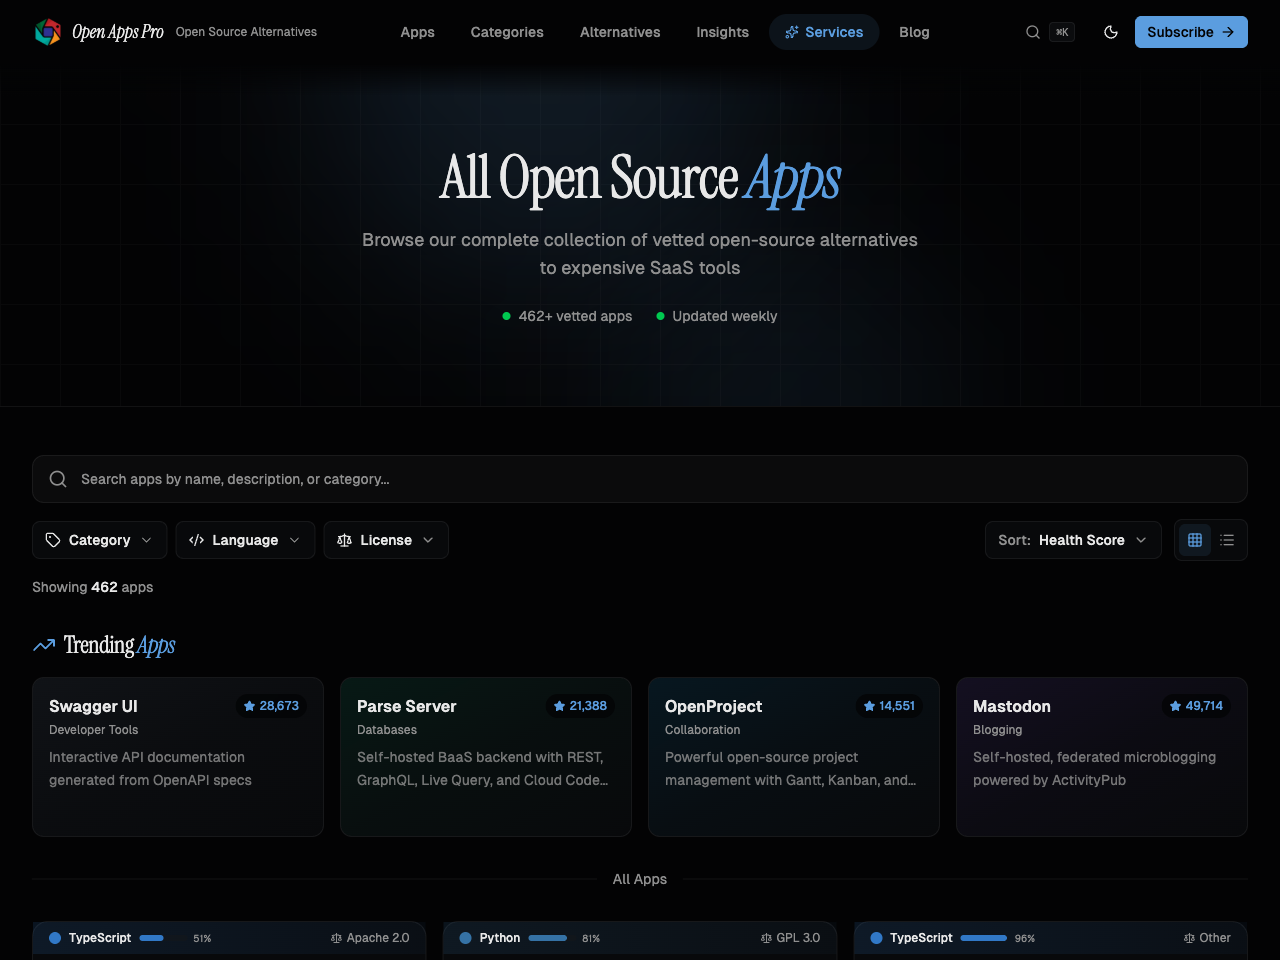Click the GPL 3.0 license label
The height and width of the screenshot is (960, 1280).
click(798, 938)
